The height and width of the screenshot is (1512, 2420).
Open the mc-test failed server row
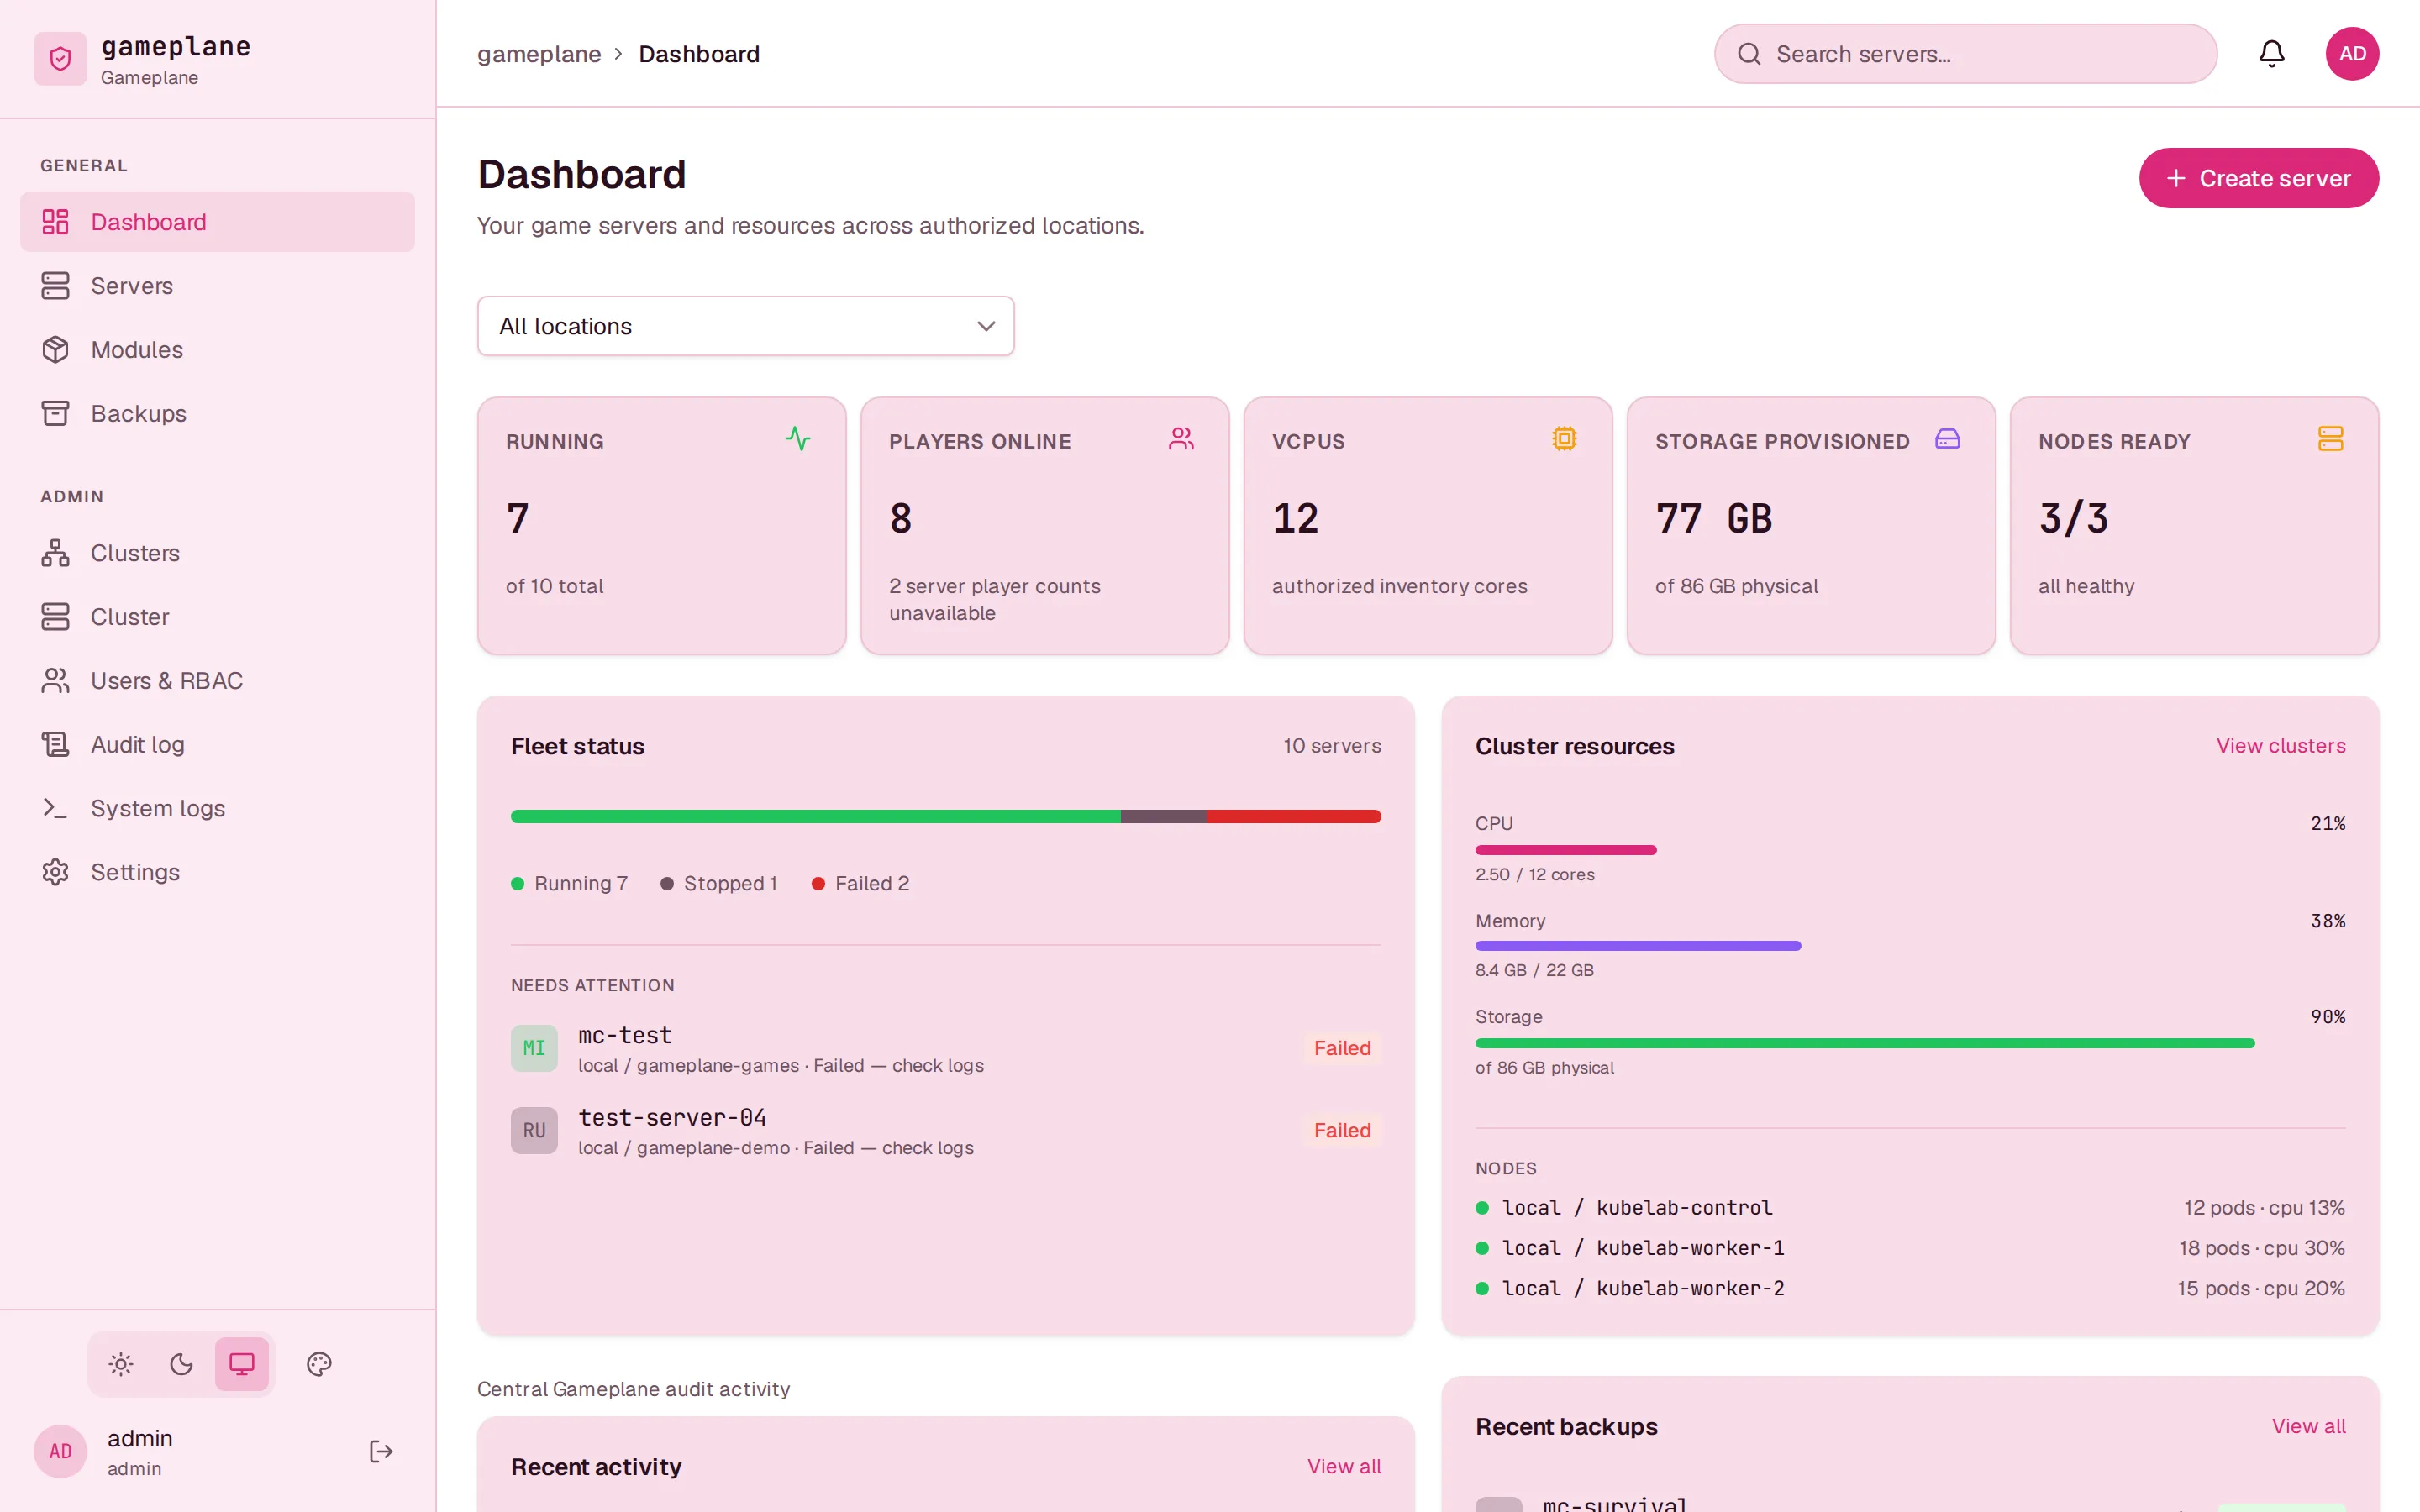coord(945,1048)
